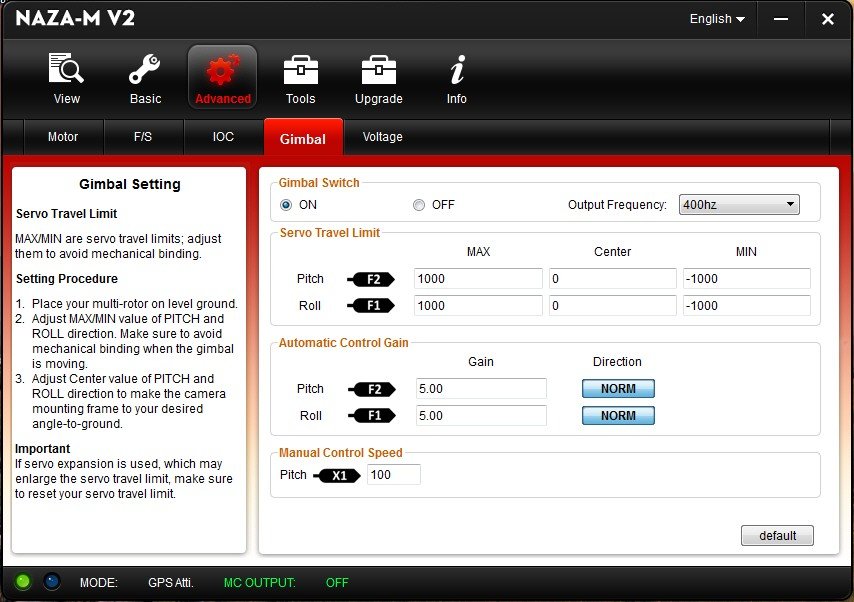The image size is (854, 602).
Task: Click the Gimbal Switch group title
Action: [319, 183]
